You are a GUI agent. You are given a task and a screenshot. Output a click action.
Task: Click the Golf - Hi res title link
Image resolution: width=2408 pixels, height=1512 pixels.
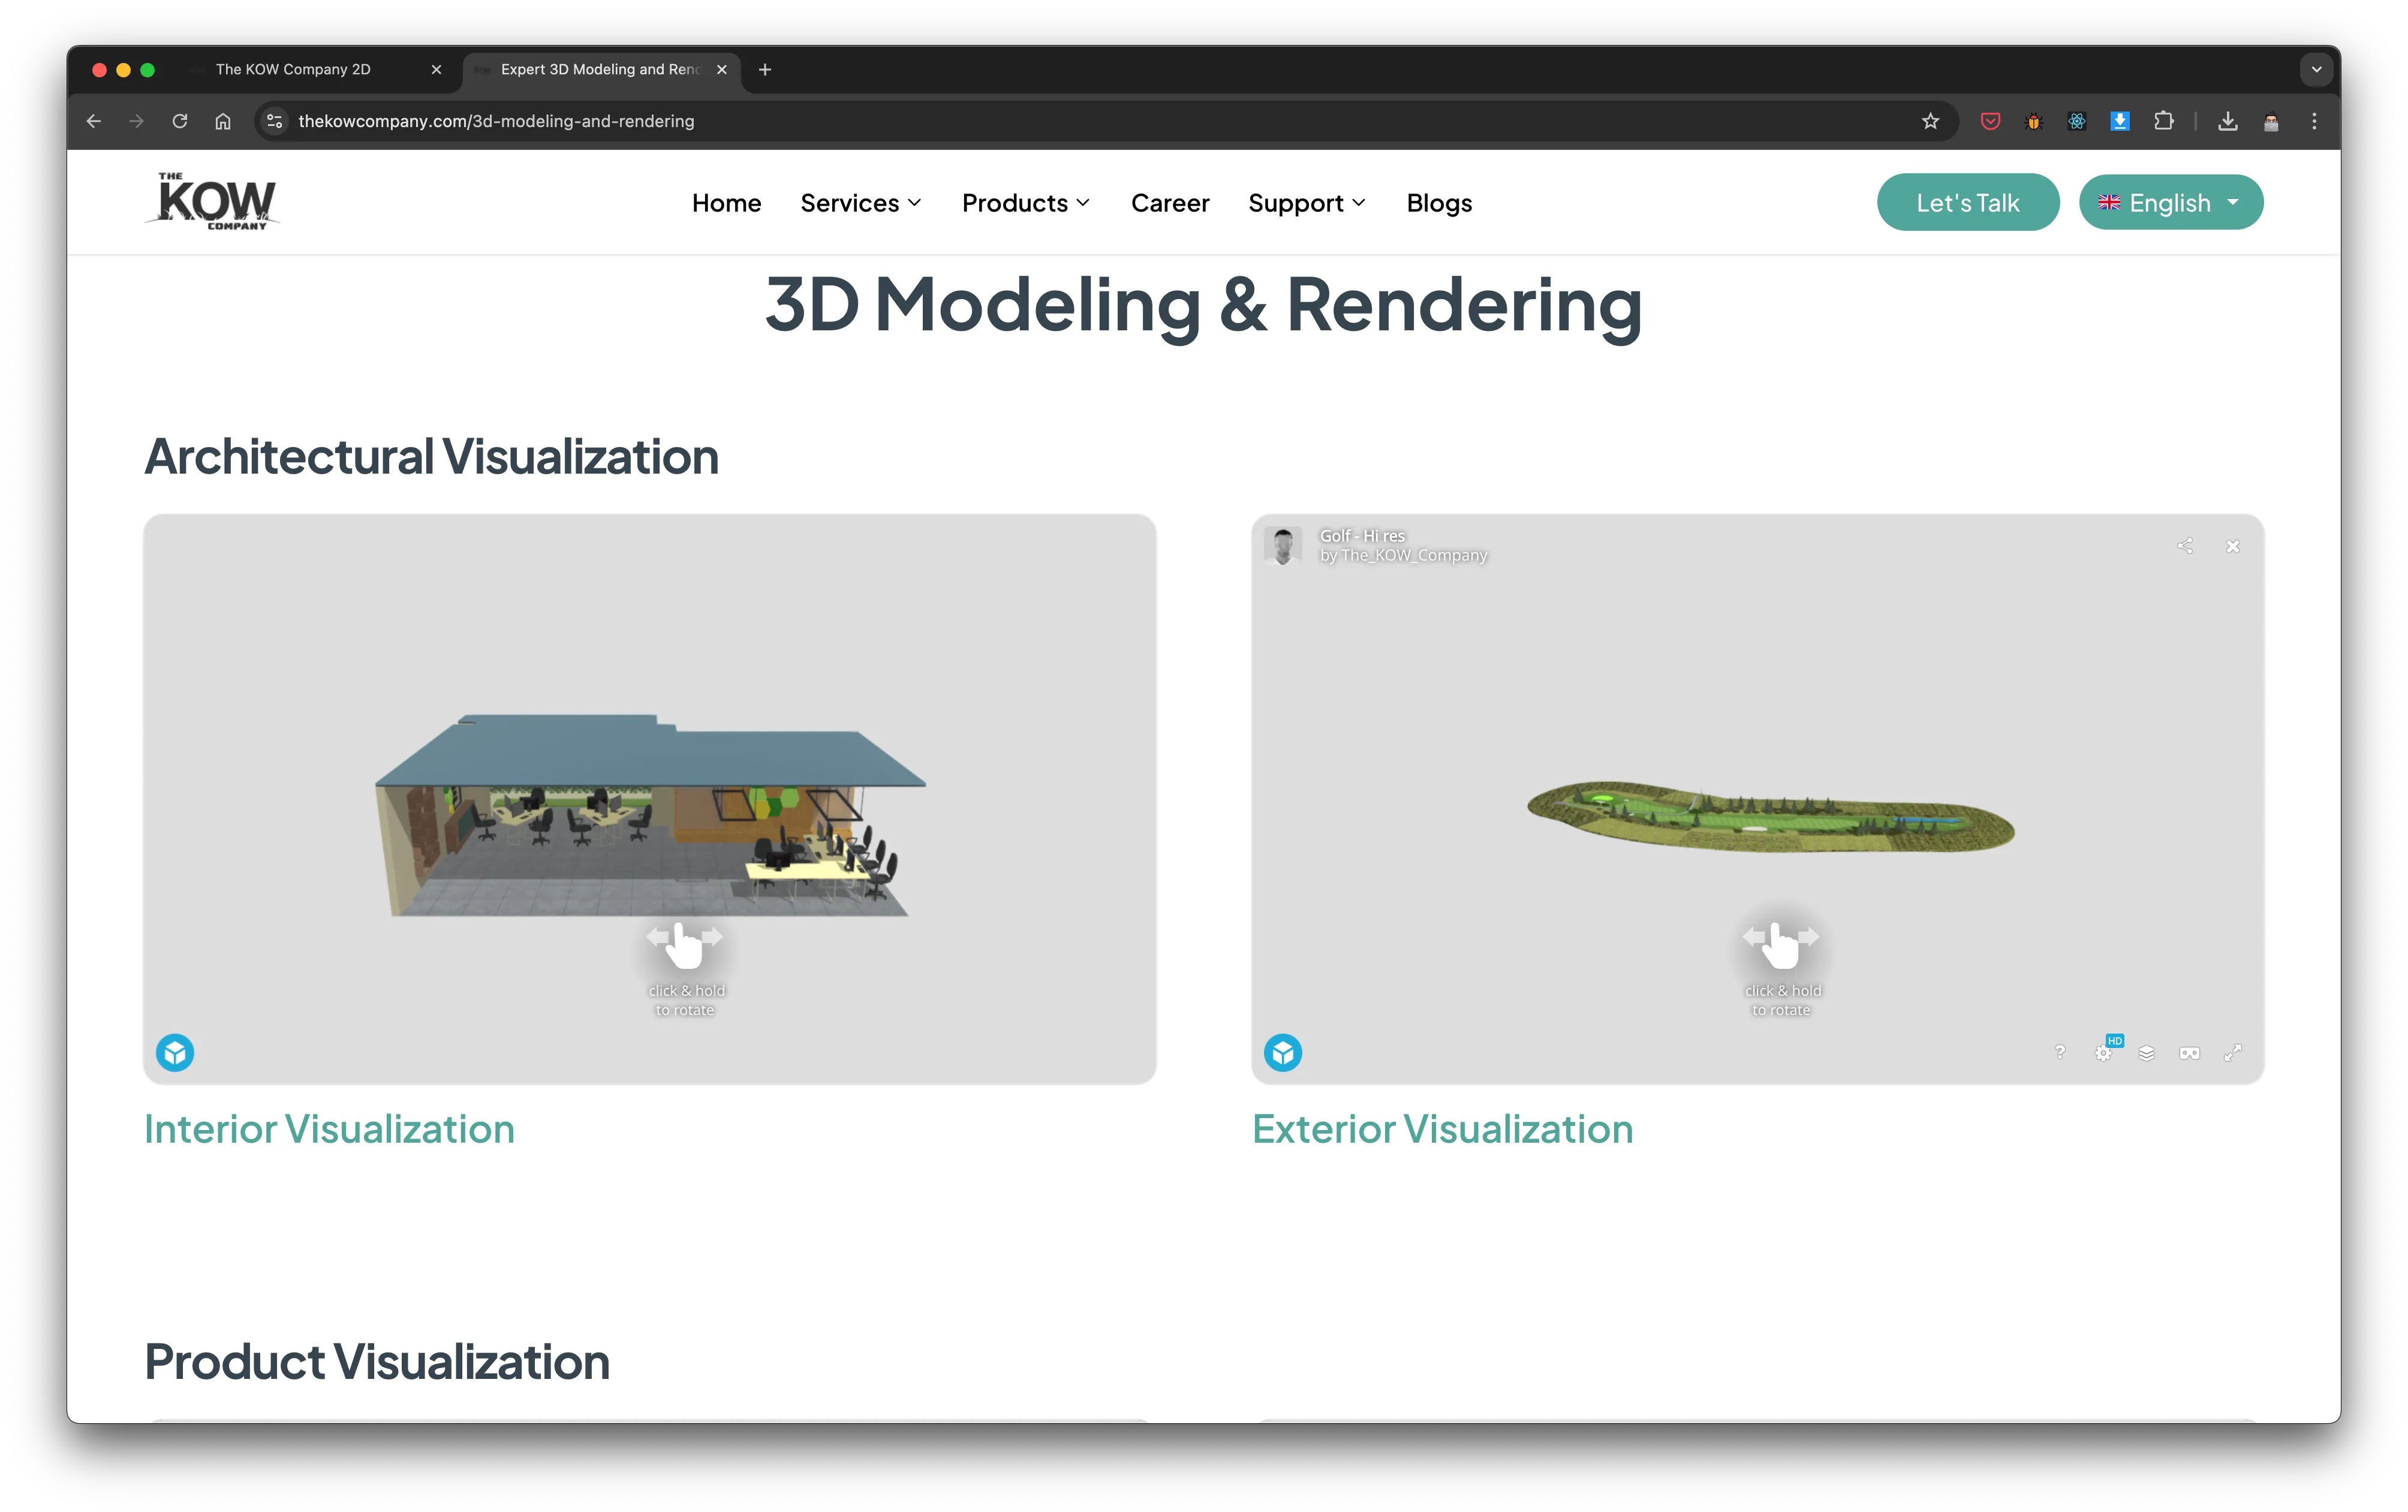(x=1362, y=536)
